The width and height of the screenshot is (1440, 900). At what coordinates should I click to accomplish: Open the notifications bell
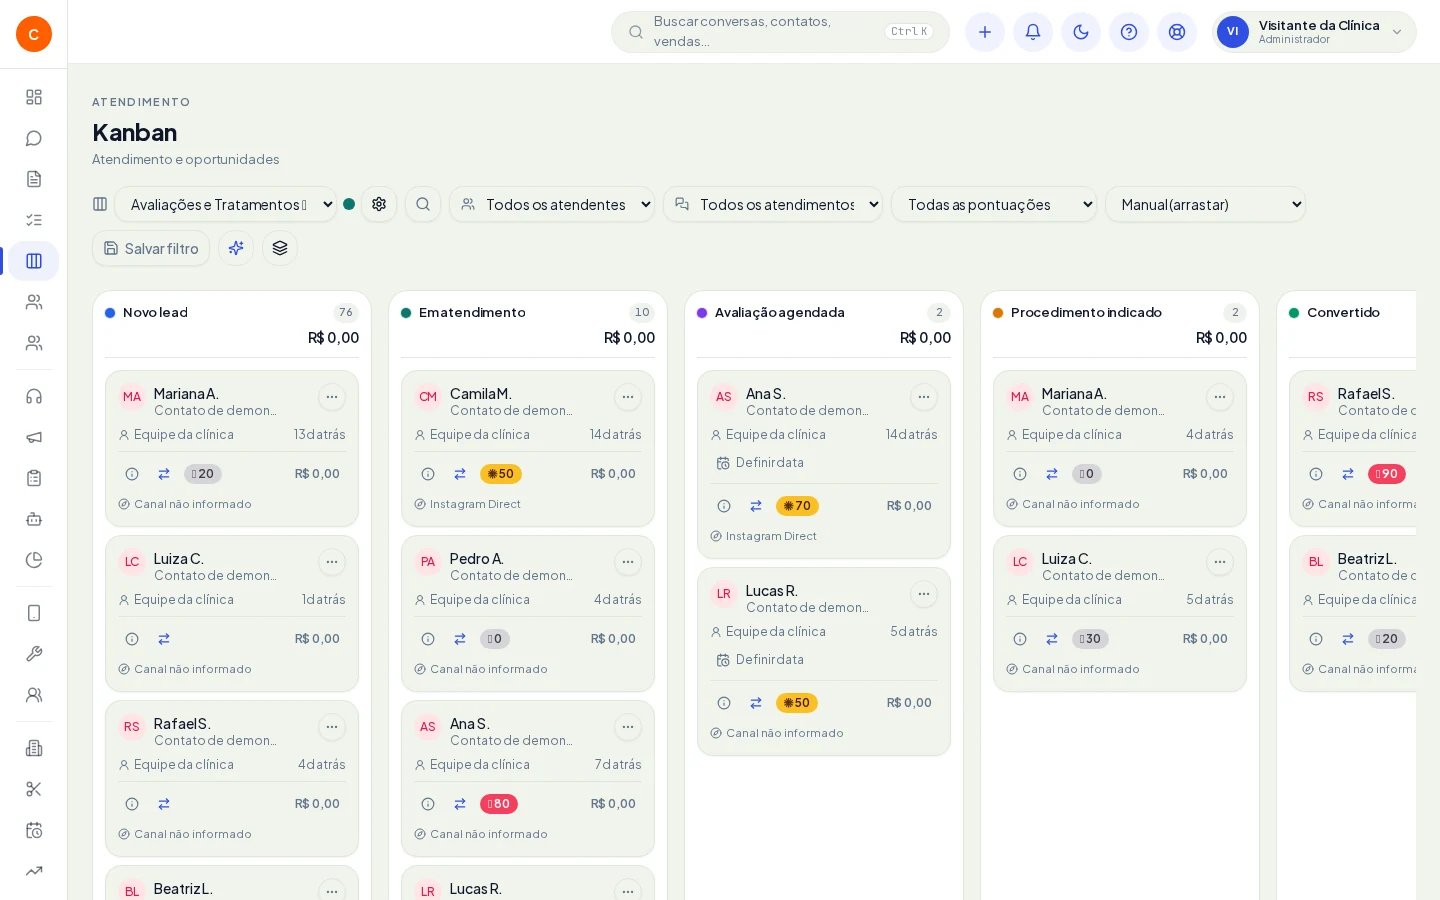click(x=1033, y=32)
